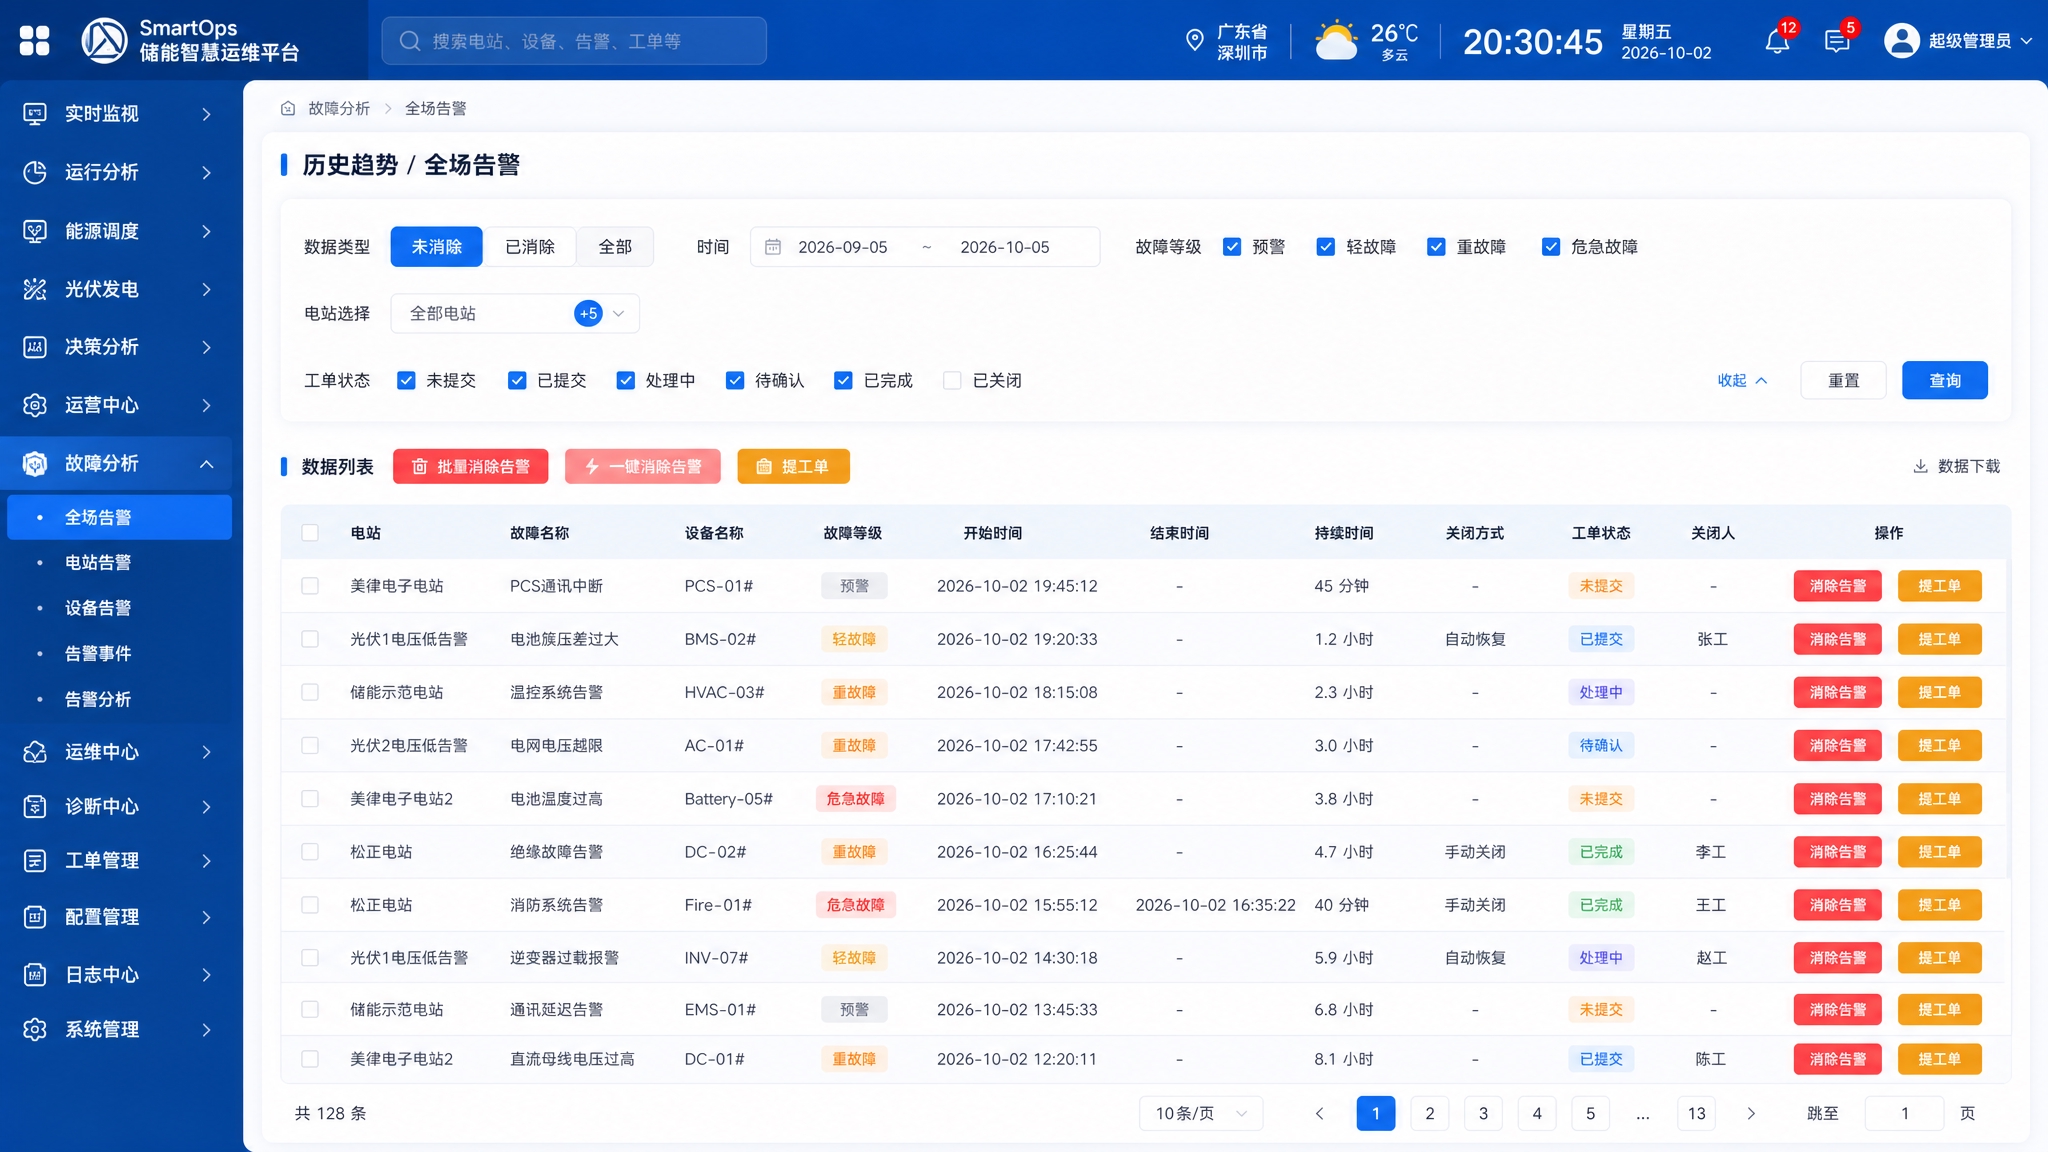Toggle the 处理中 status checkbox
Image resolution: width=2048 pixels, height=1152 pixels.
[625, 381]
